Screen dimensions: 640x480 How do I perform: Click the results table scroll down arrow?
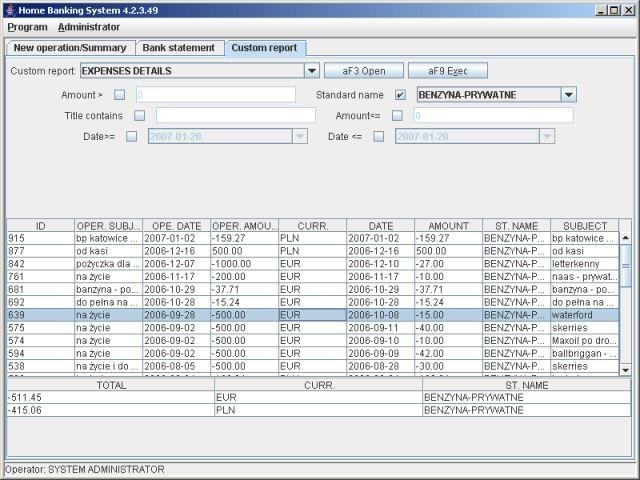point(625,370)
